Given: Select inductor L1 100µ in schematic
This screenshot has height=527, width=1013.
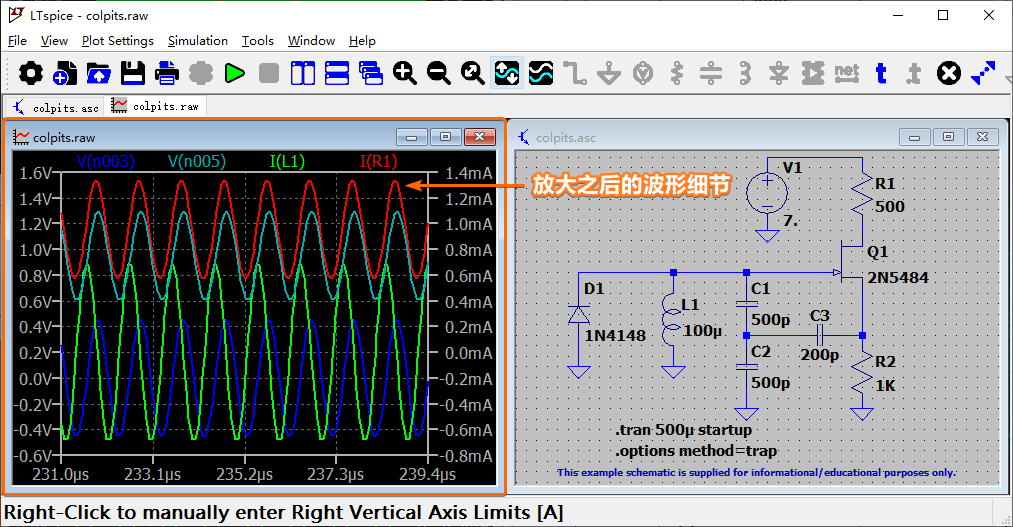Looking at the screenshot, I should coord(672,320).
